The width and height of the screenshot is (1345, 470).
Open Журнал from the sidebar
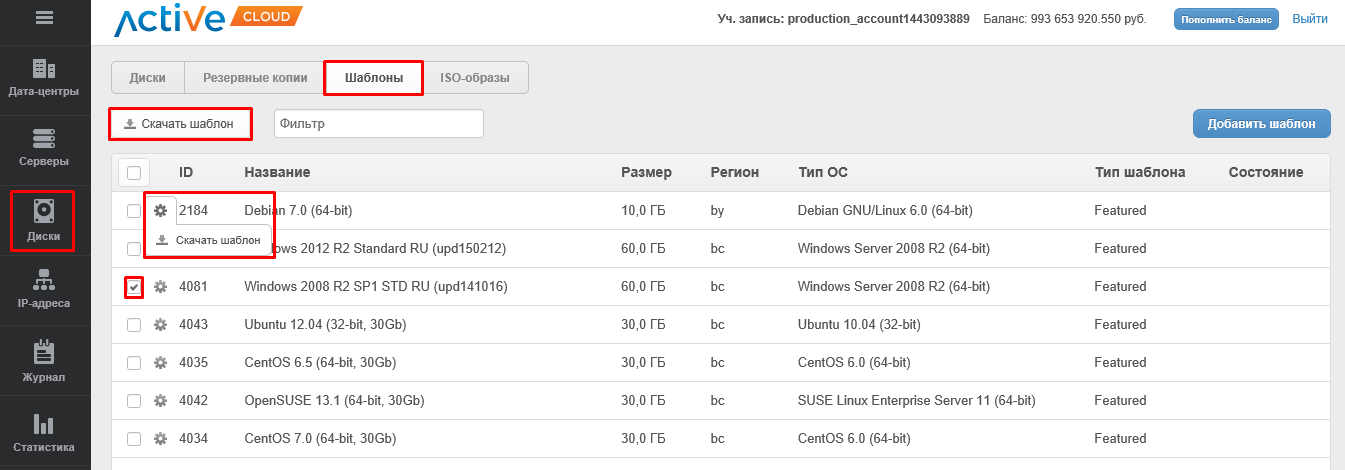[x=44, y=363]
